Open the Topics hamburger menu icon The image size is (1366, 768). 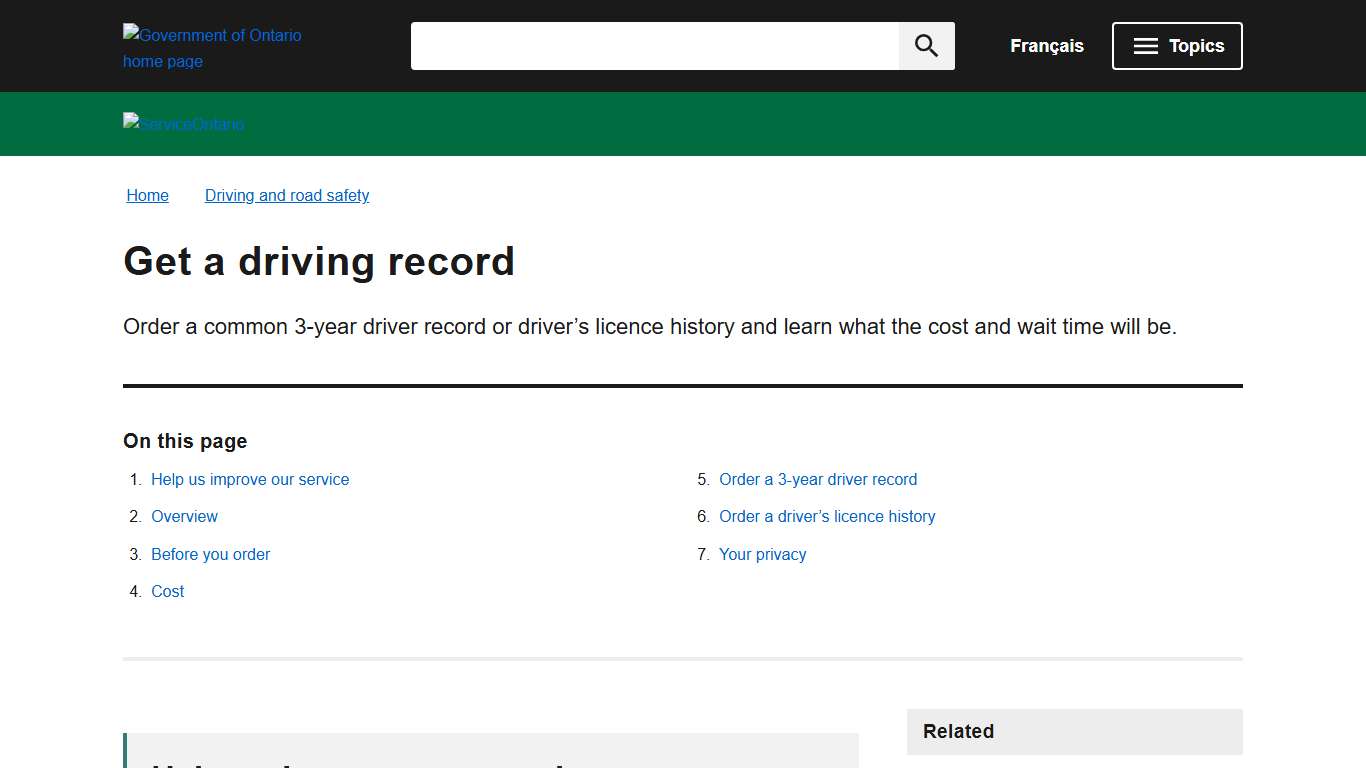pyautogui.click(x=1143, y=45)
